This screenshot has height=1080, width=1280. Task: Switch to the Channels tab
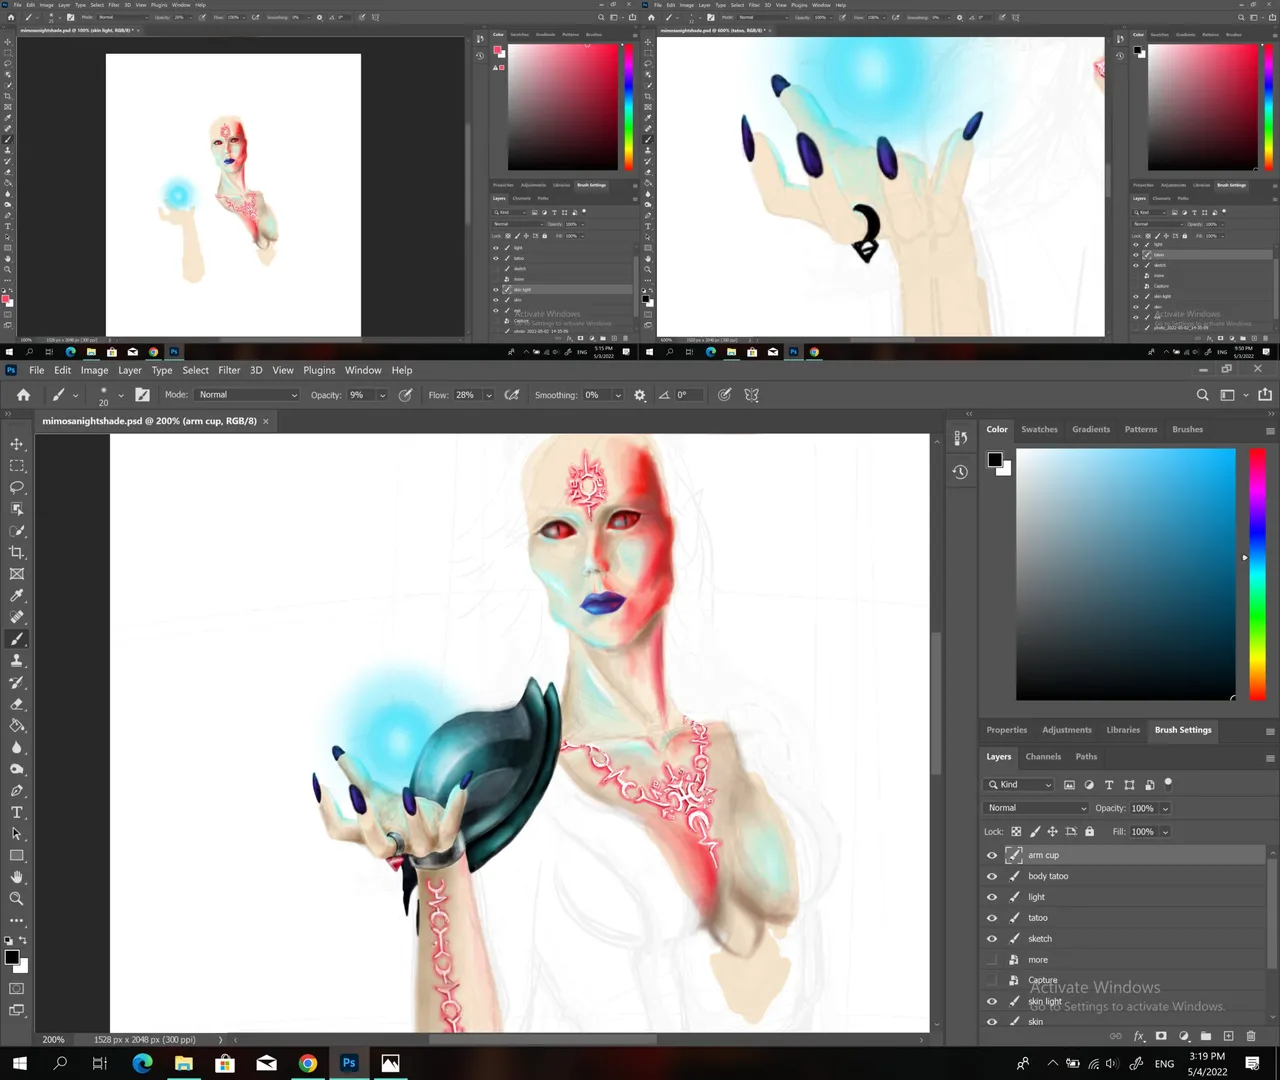(1043, 757)
